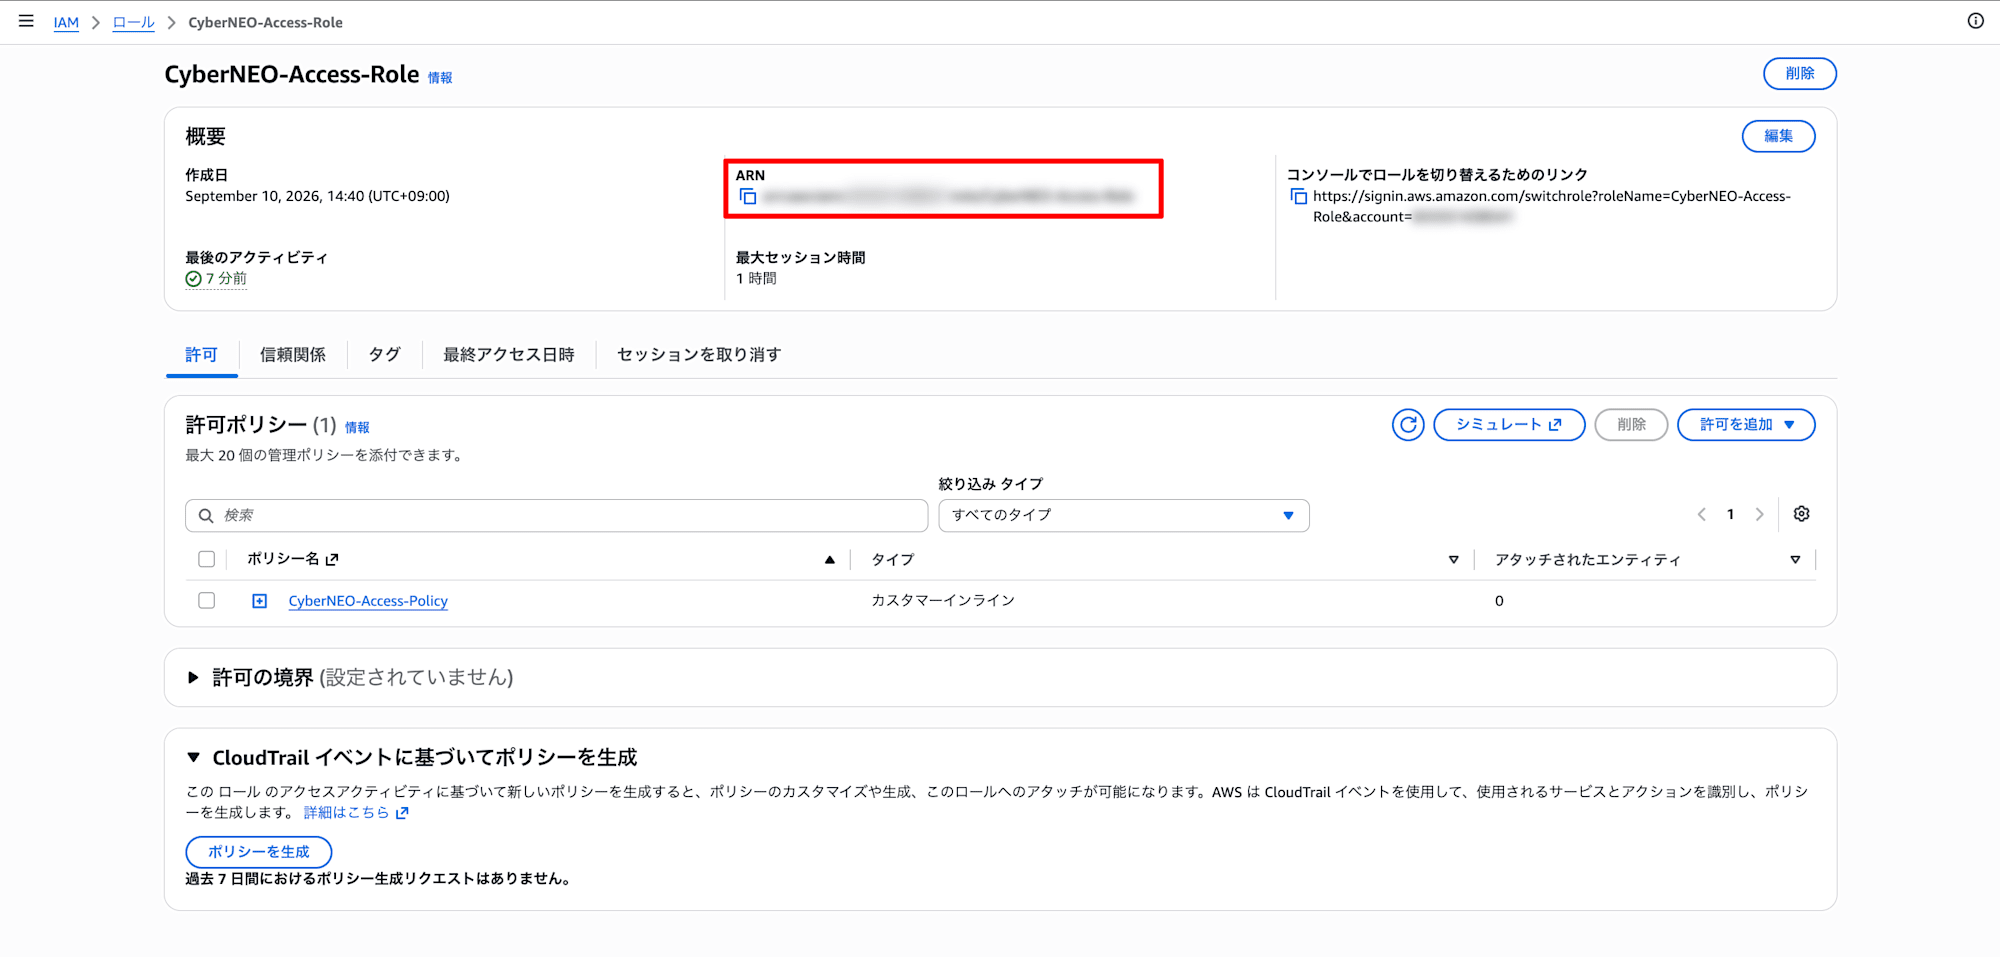Open the hamburger navigation menu
This screenshot has width=2000, height=957.
pyautogui.click(x=26, y=21)
